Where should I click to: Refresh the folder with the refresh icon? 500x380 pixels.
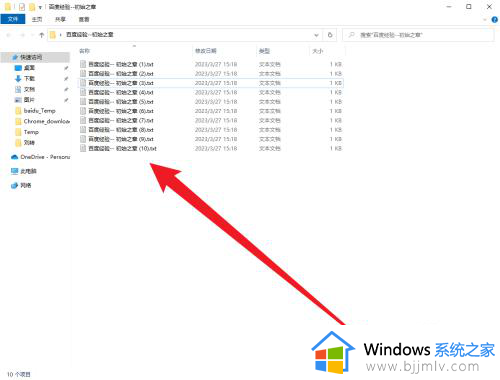330,35
